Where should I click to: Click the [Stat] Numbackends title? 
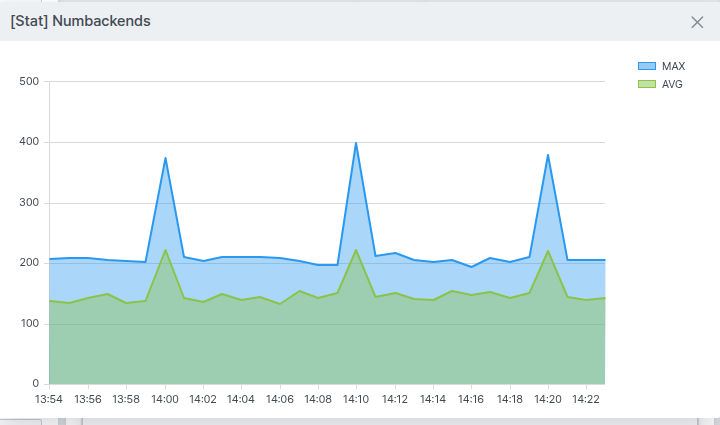click(x=80, y=21)
